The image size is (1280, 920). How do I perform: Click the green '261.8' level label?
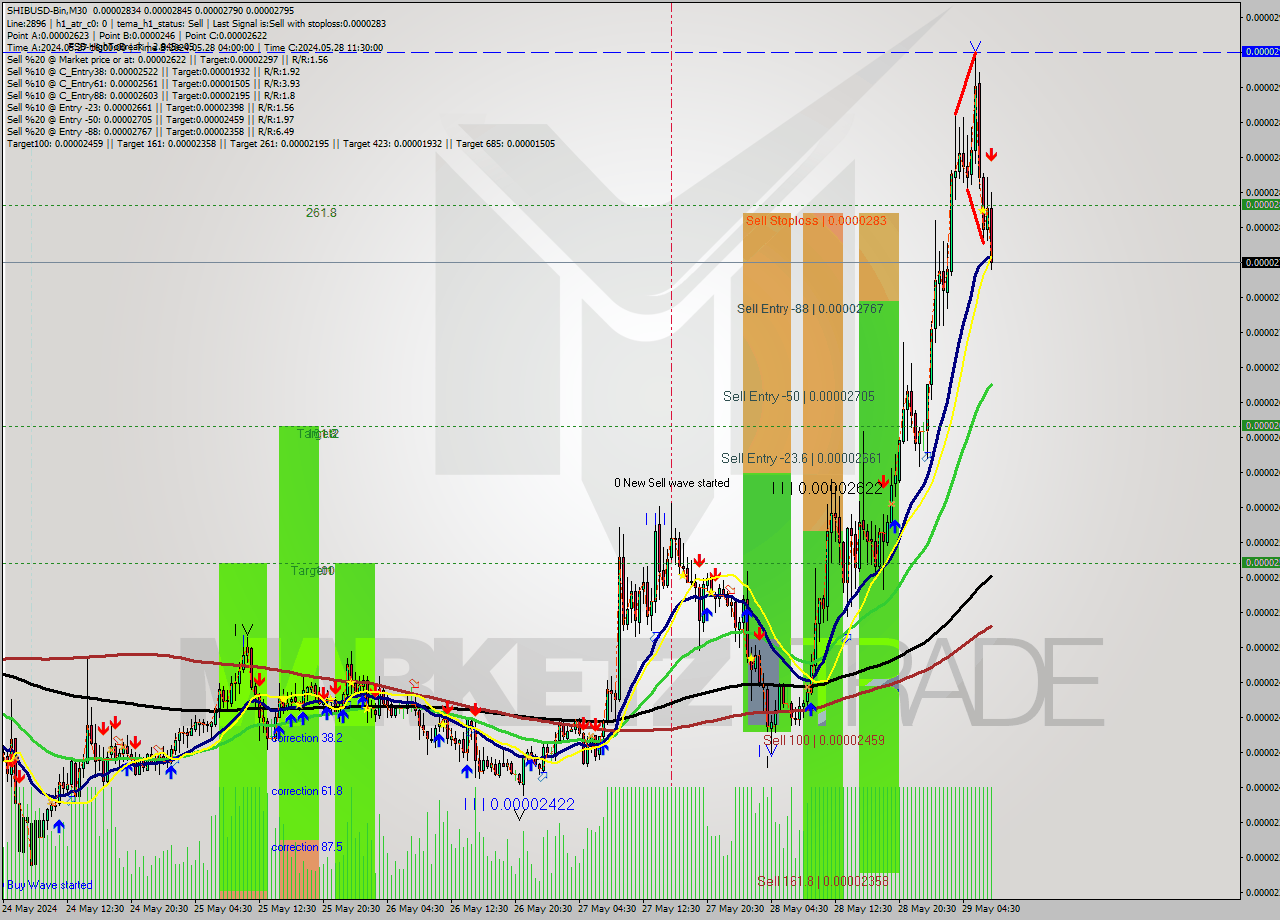tap(321, 213)
